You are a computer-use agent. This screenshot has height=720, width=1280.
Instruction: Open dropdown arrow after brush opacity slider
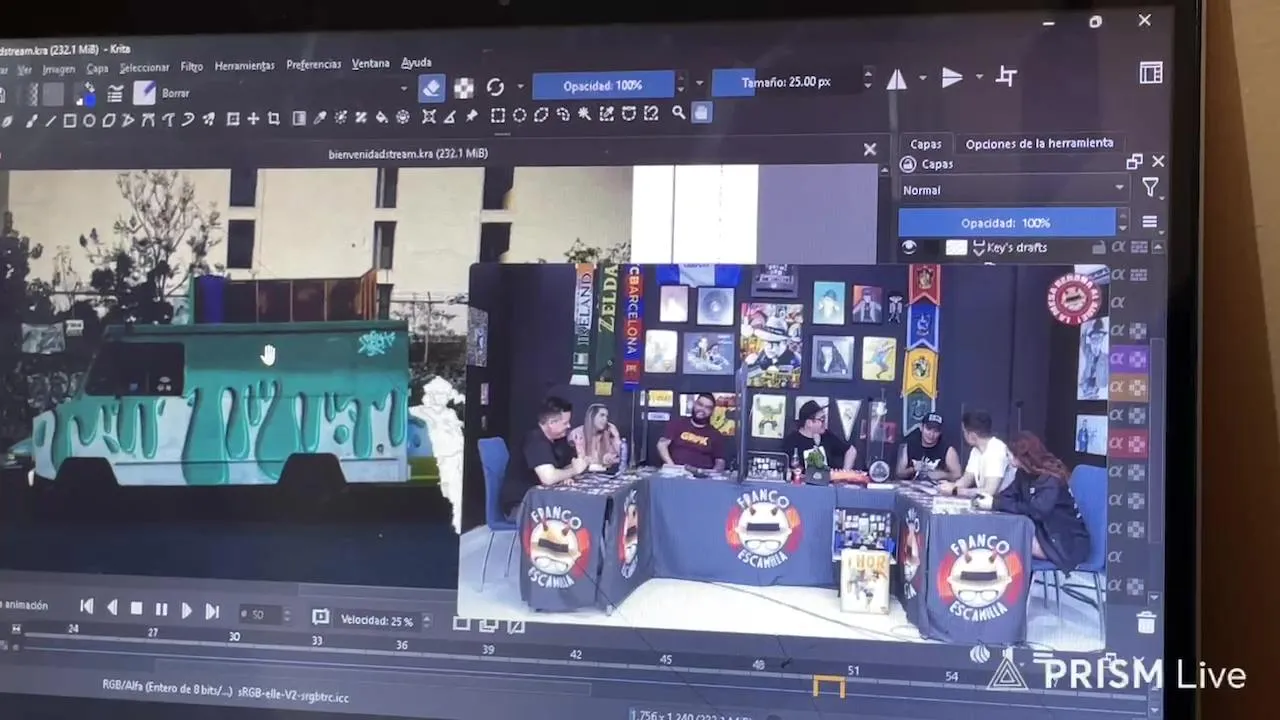(699, 83)
